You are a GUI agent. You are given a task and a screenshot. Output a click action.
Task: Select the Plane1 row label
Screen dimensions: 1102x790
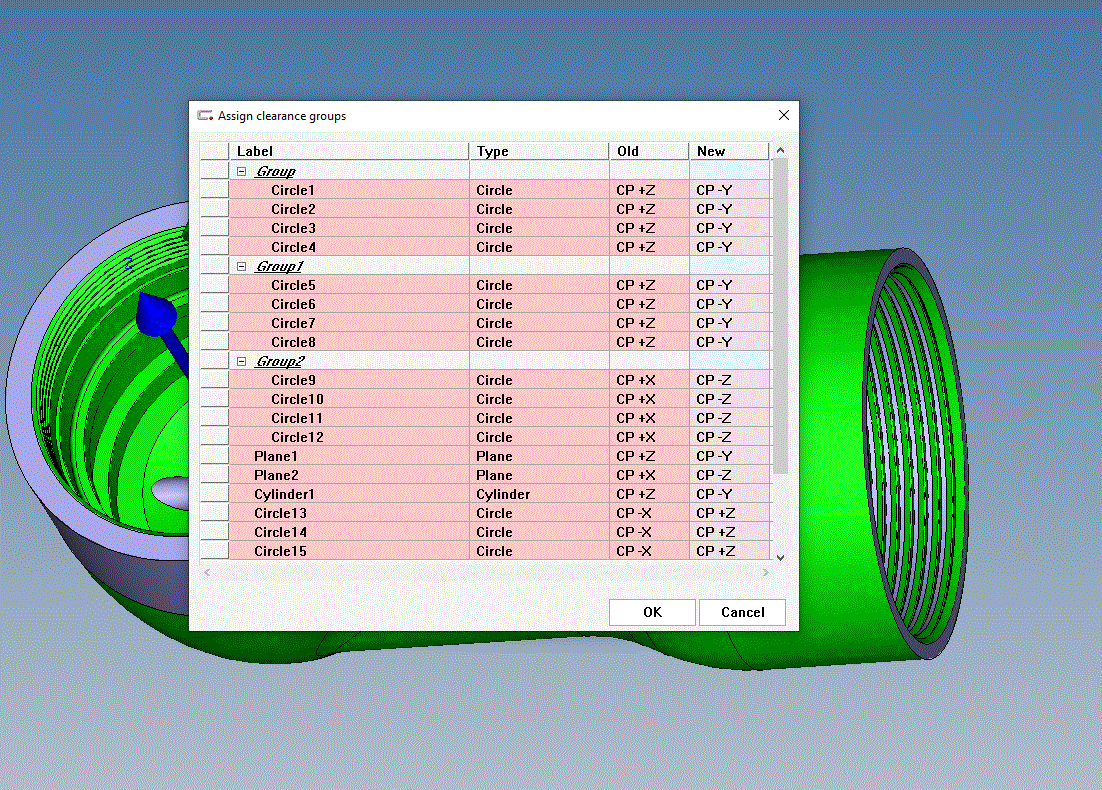276,456
